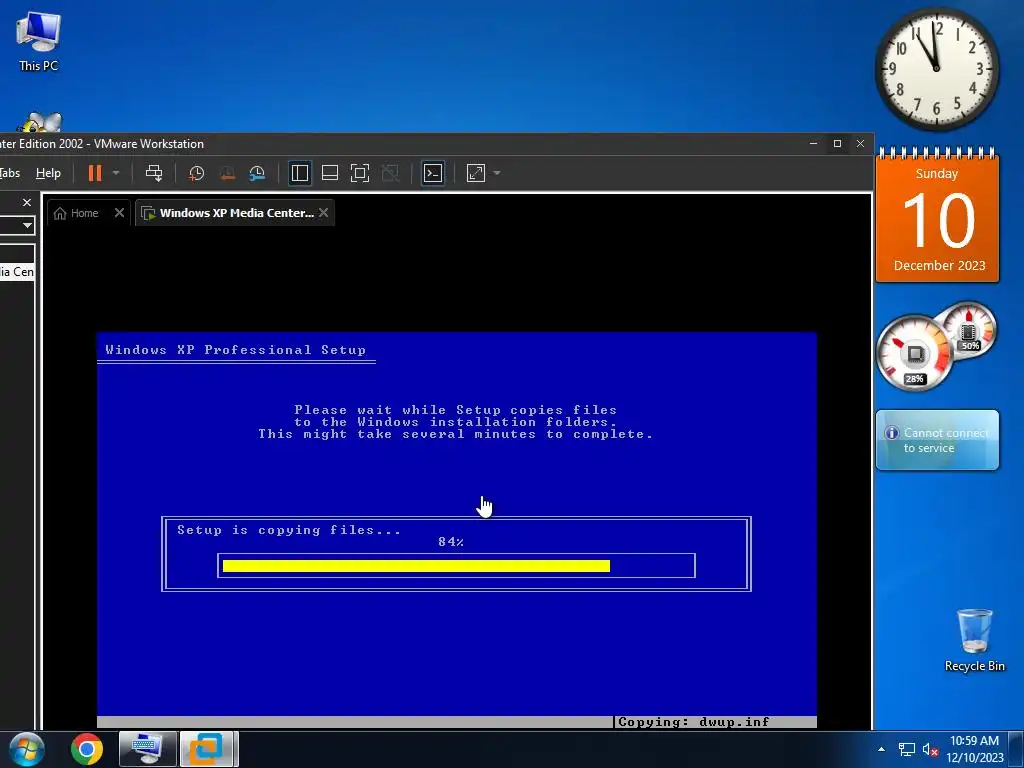Image resolution: width=1024 pixels, height=768 pixels.
Task: Click the library search field
Action: pyautogui.click(x=10, y=225)
